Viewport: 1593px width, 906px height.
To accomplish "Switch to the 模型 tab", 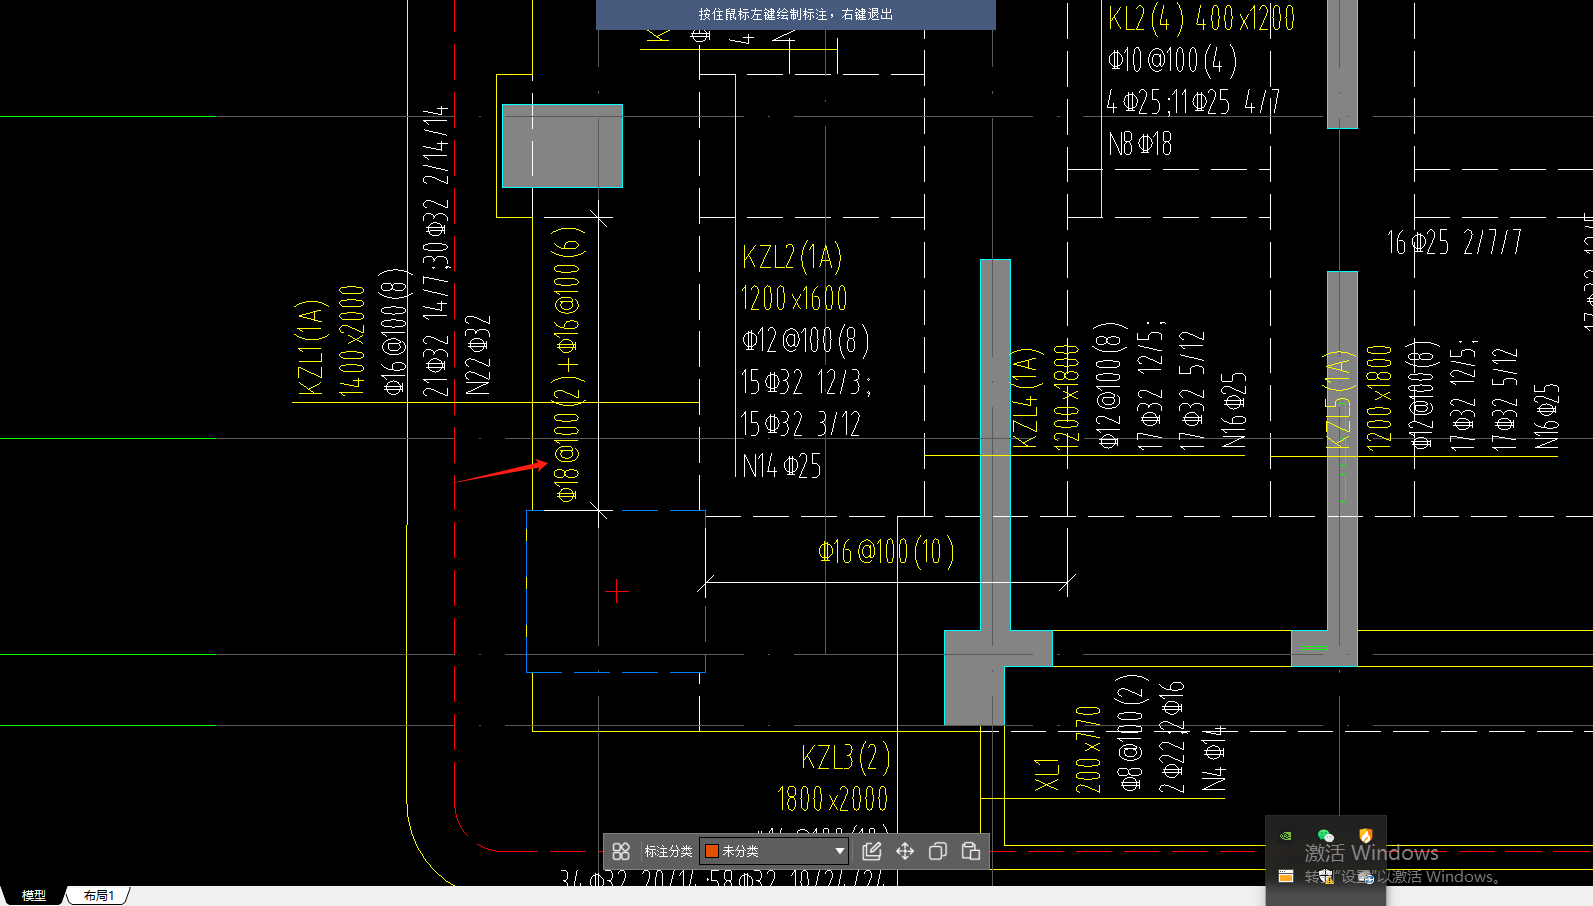I will click(x=34, y=895).
